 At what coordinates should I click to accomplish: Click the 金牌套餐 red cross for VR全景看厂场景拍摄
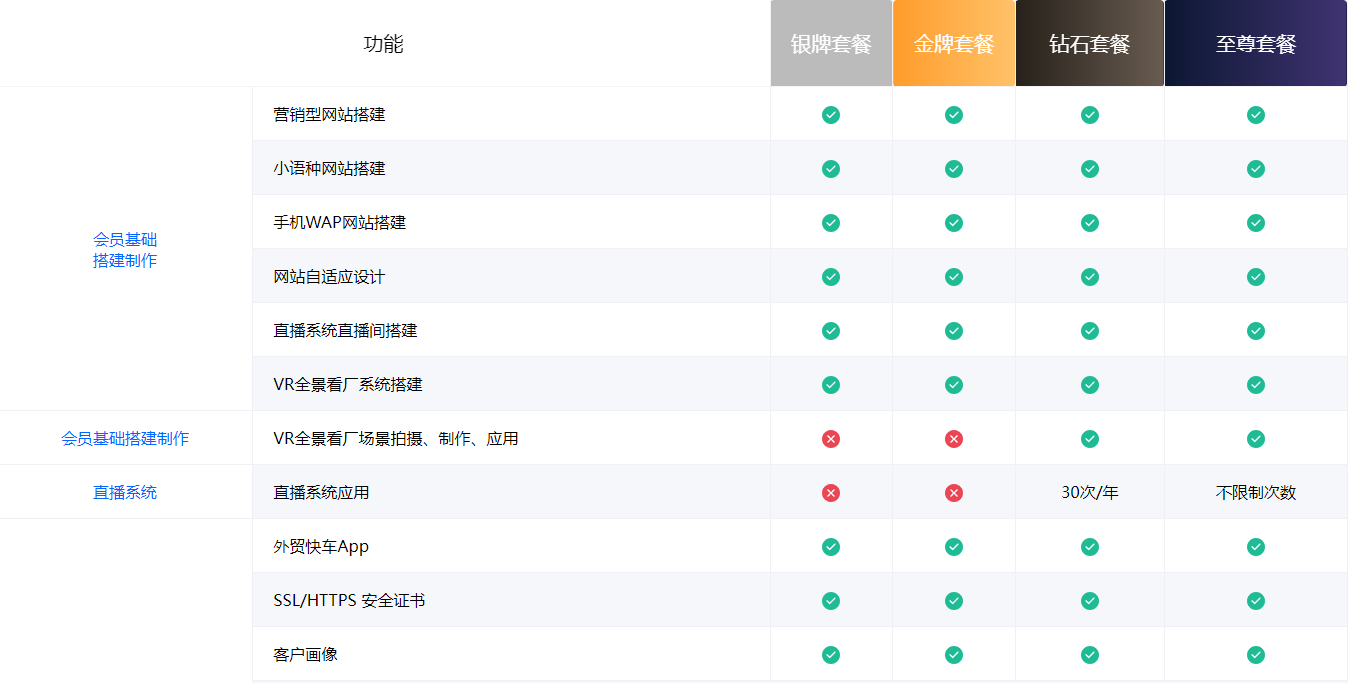[954, 439]
